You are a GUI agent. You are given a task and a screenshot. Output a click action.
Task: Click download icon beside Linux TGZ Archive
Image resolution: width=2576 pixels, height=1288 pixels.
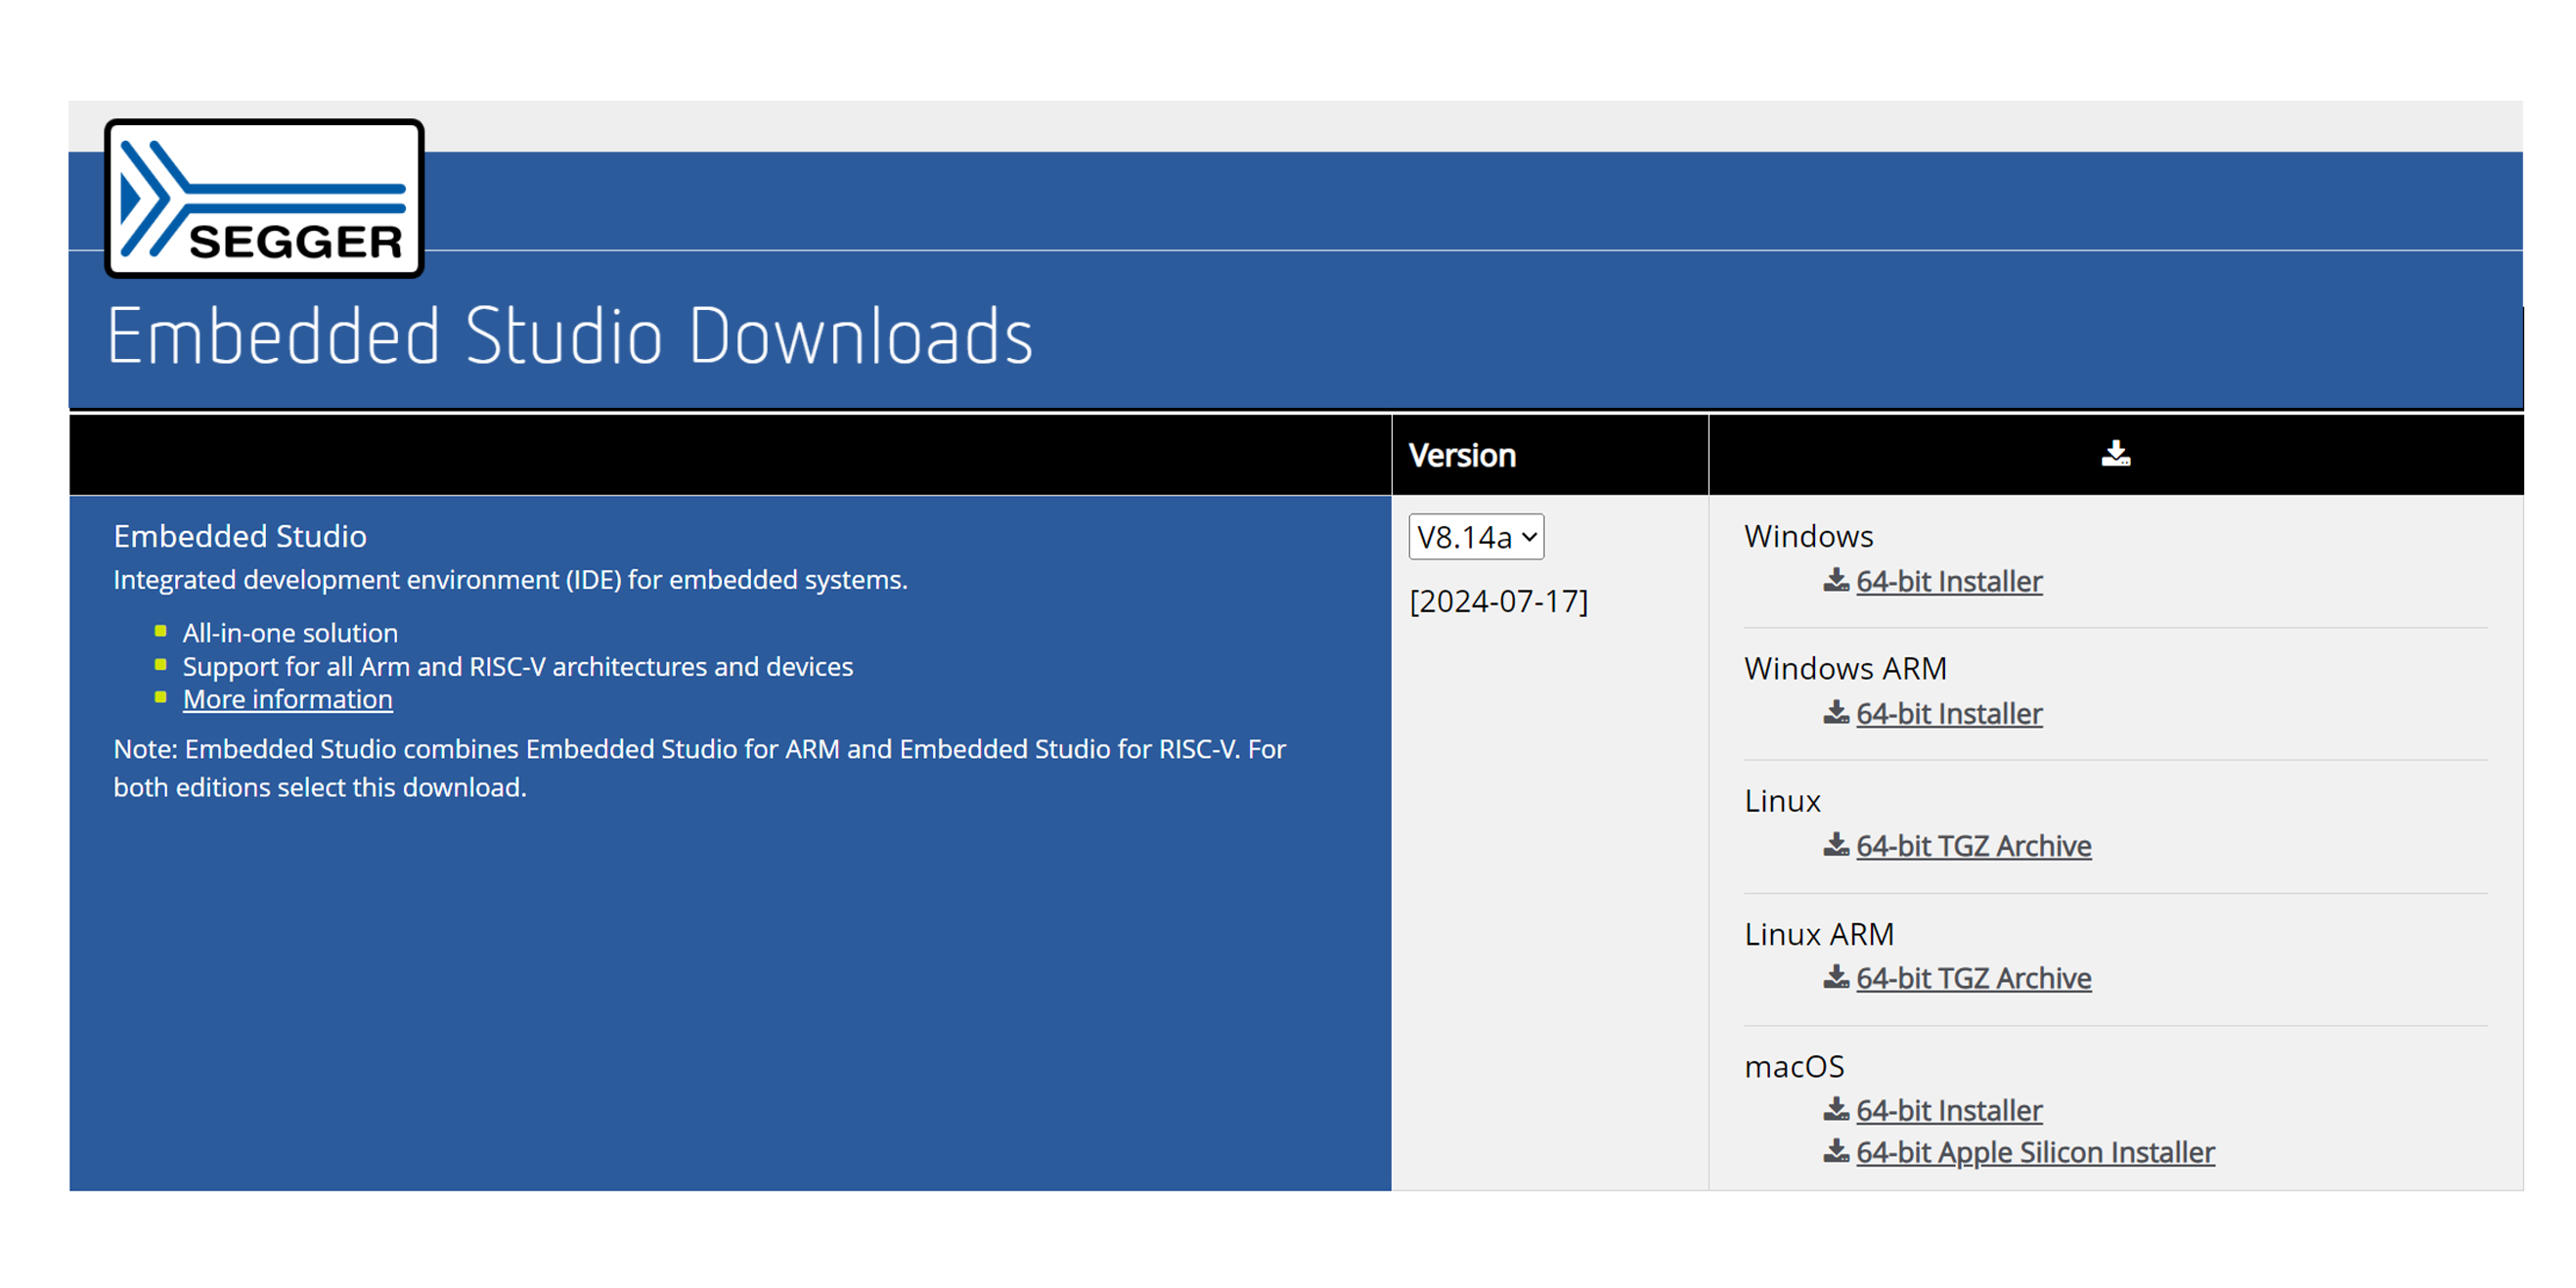pos(1836,845)
